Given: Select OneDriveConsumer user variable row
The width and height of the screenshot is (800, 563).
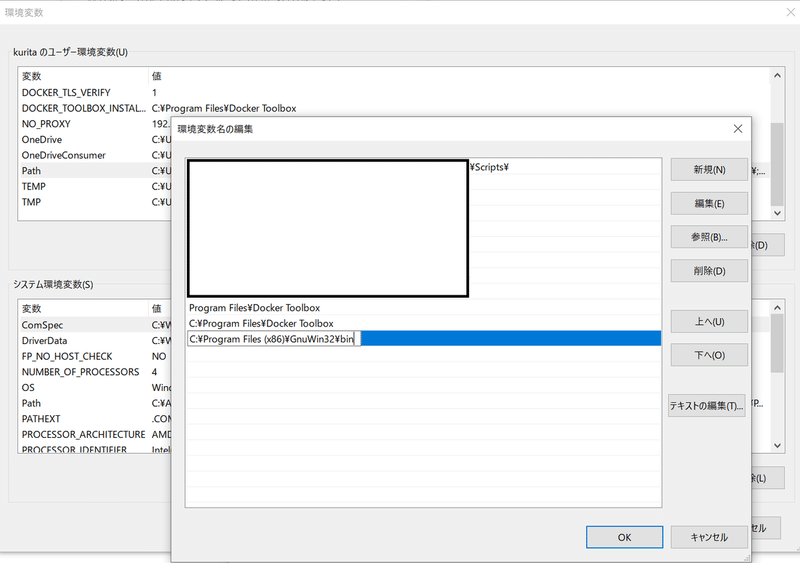Looking at the screenshot, I should [x=96, y=155].
